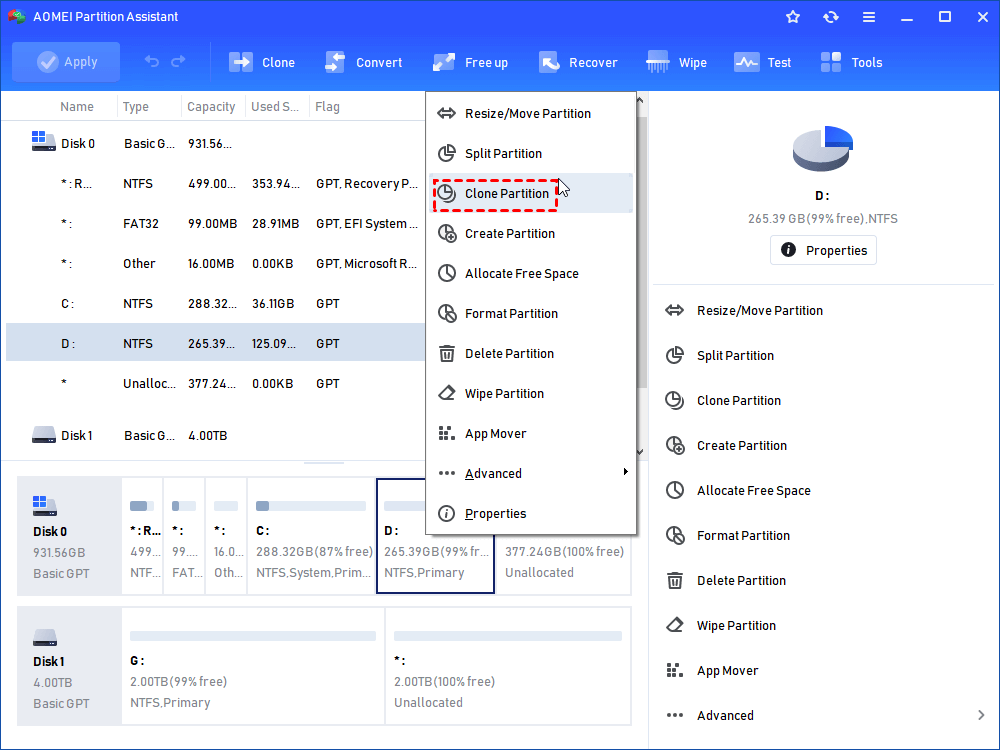
Task: Choose Properties in context menu
Action: [531, 513]
